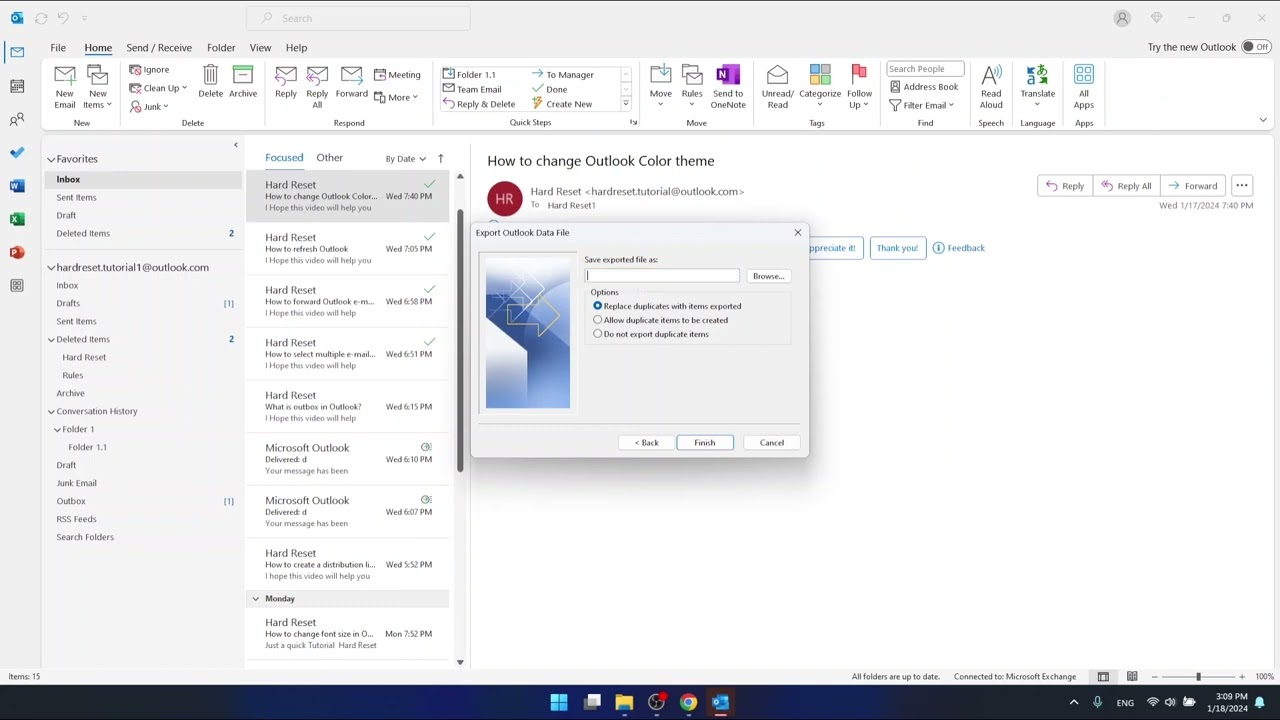
Task: Collapse Conversation History folder
Action: pyautogui.click(x=51, y=412)
